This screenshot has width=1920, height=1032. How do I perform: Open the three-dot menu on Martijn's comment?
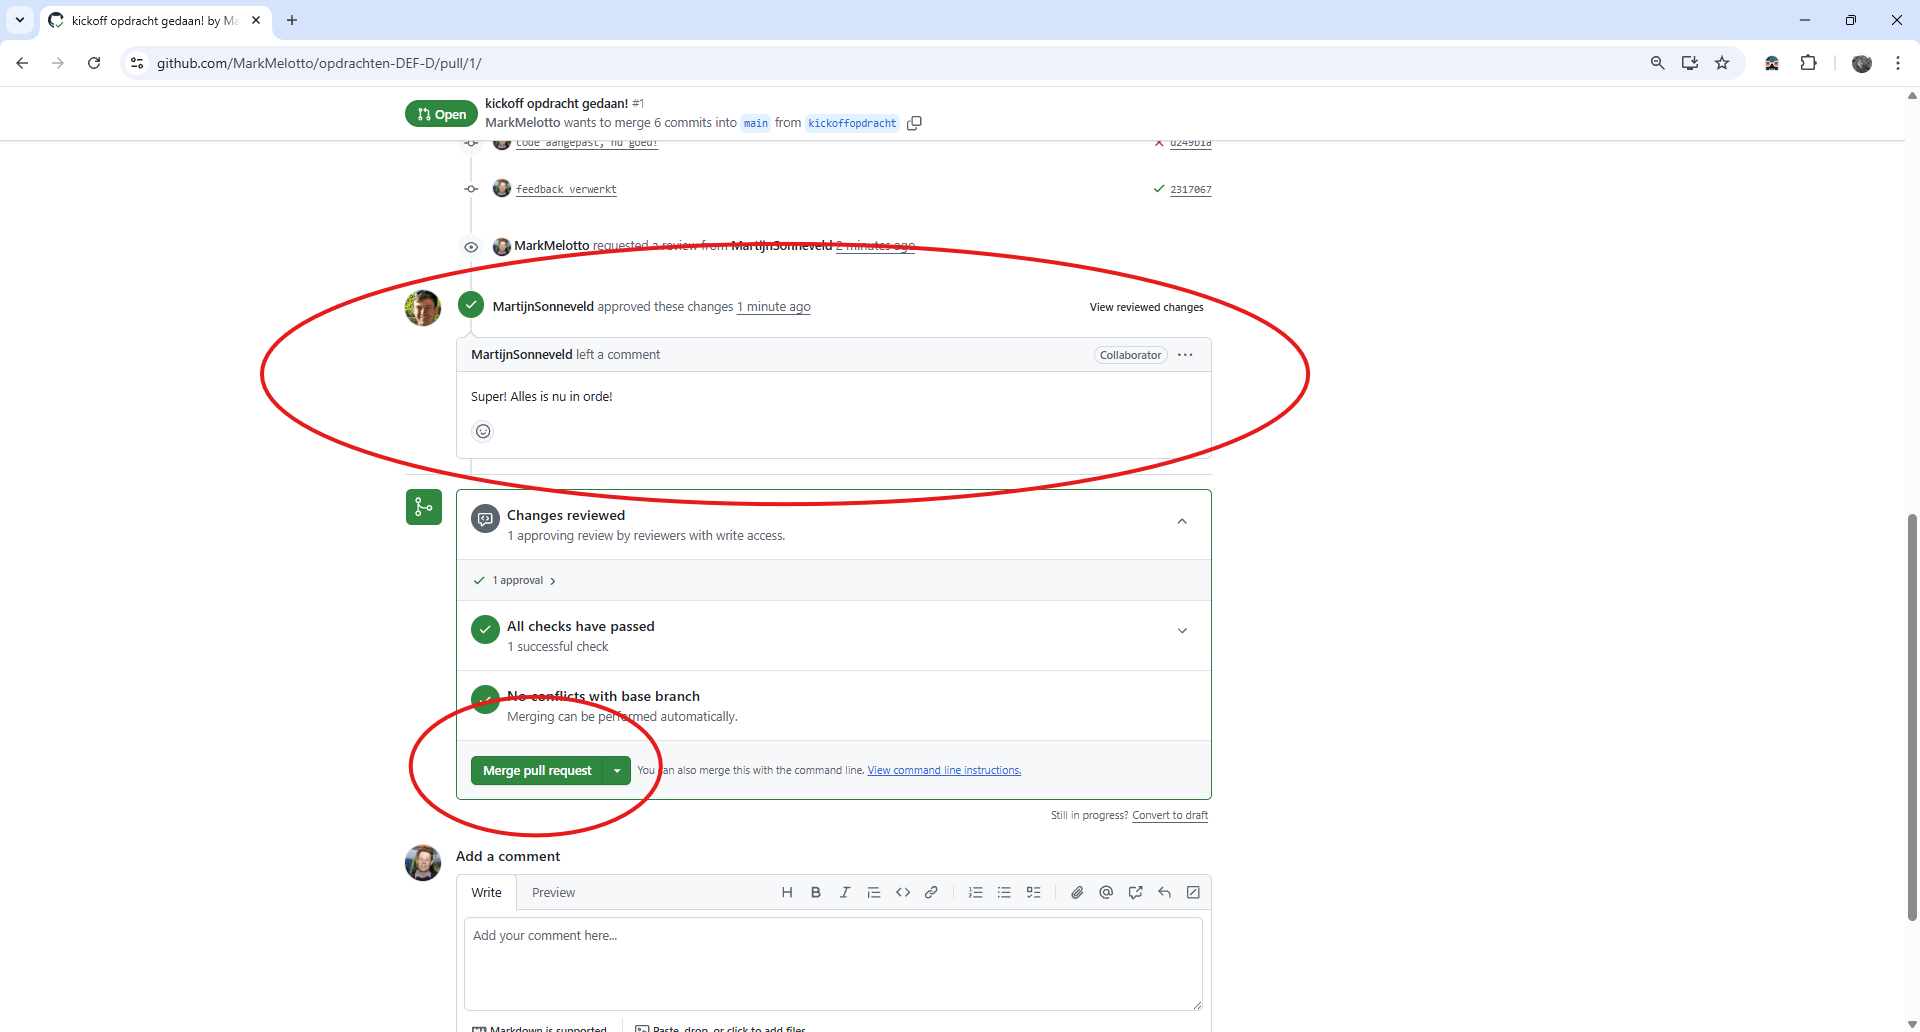(x=1185, y=355)
